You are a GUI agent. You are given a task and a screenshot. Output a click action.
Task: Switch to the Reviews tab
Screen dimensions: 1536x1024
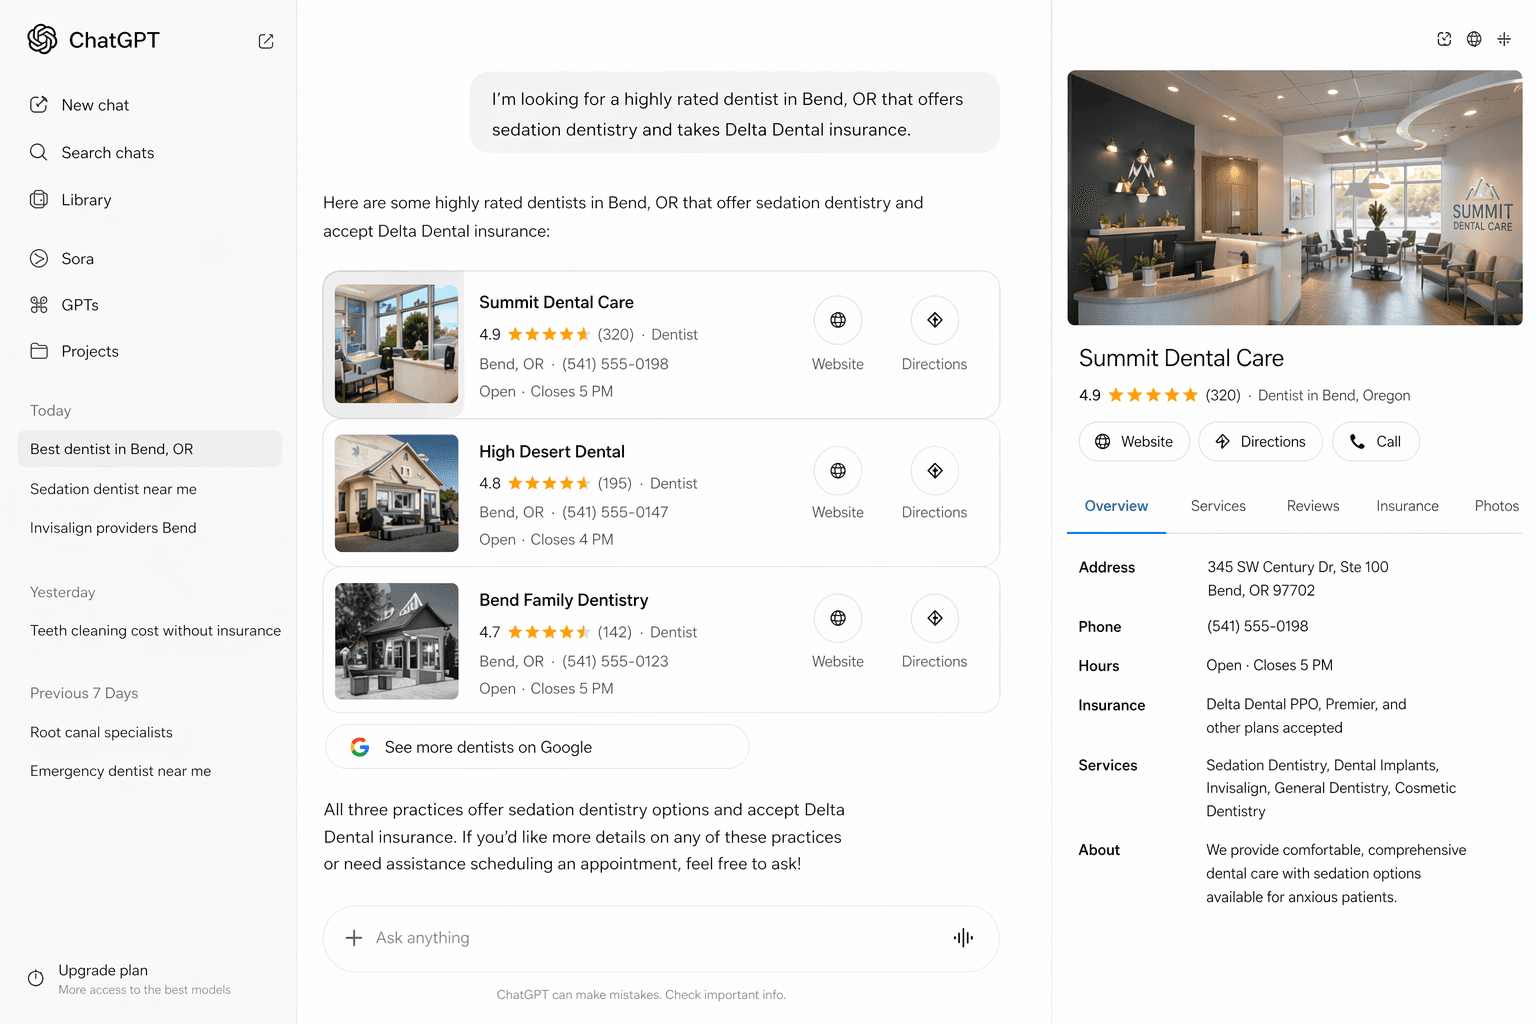tap(1312, 506)
